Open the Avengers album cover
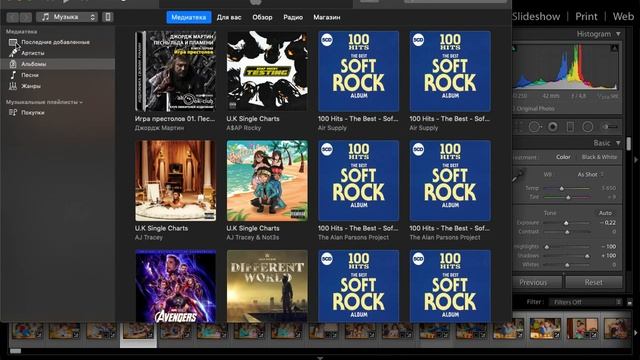Viewport: 640px width, 360px height. click(x=175, y=286)
